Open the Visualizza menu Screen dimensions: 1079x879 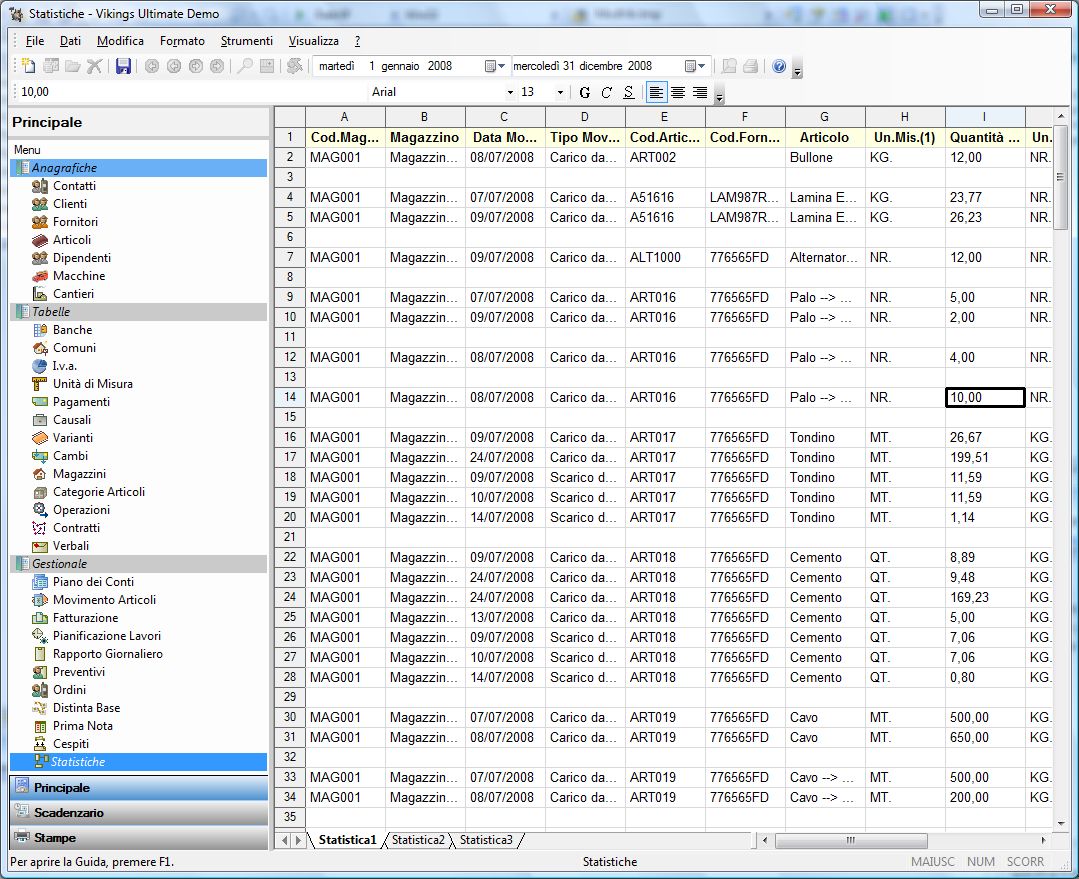[314, 41]
